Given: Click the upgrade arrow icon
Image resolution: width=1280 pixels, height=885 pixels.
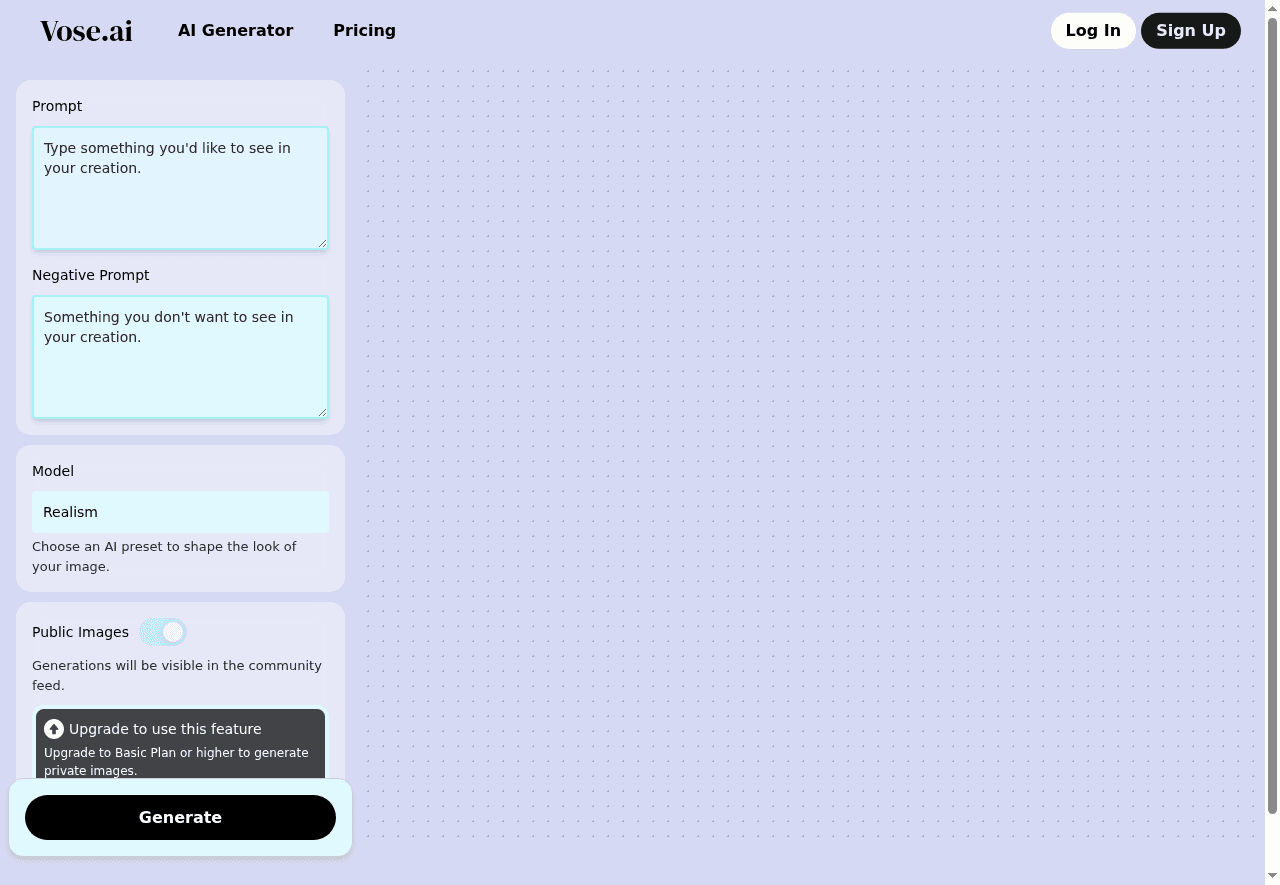Looking at the screenshot, I should click(54, 729).
